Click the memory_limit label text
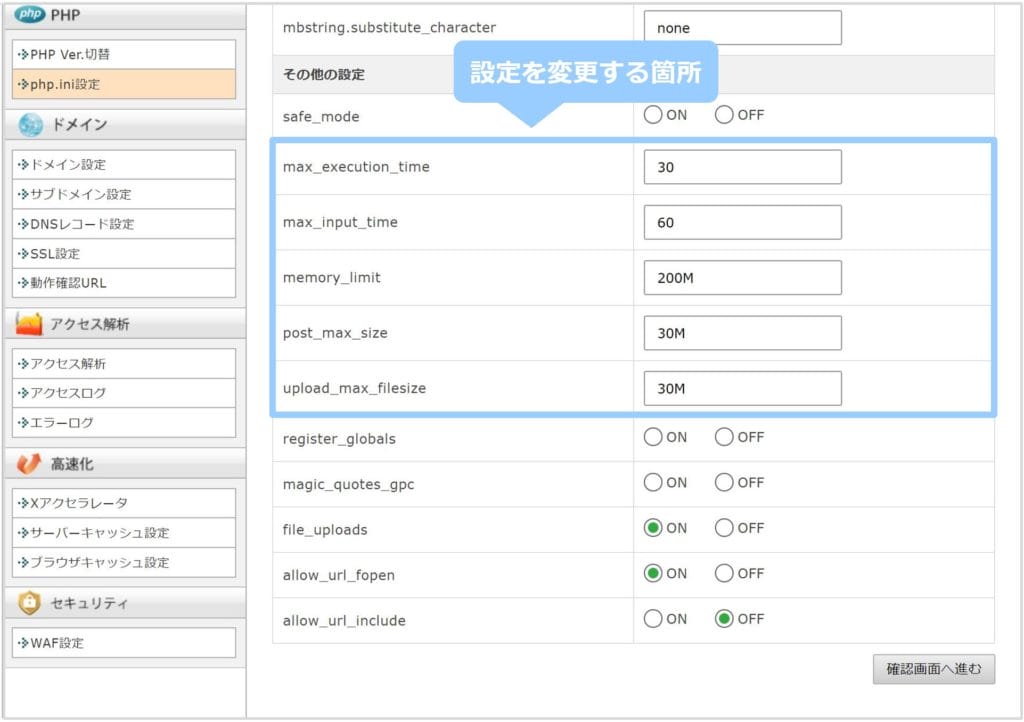Image resolution: width=1024 pixels, height=722 pixels. (332, 278)
